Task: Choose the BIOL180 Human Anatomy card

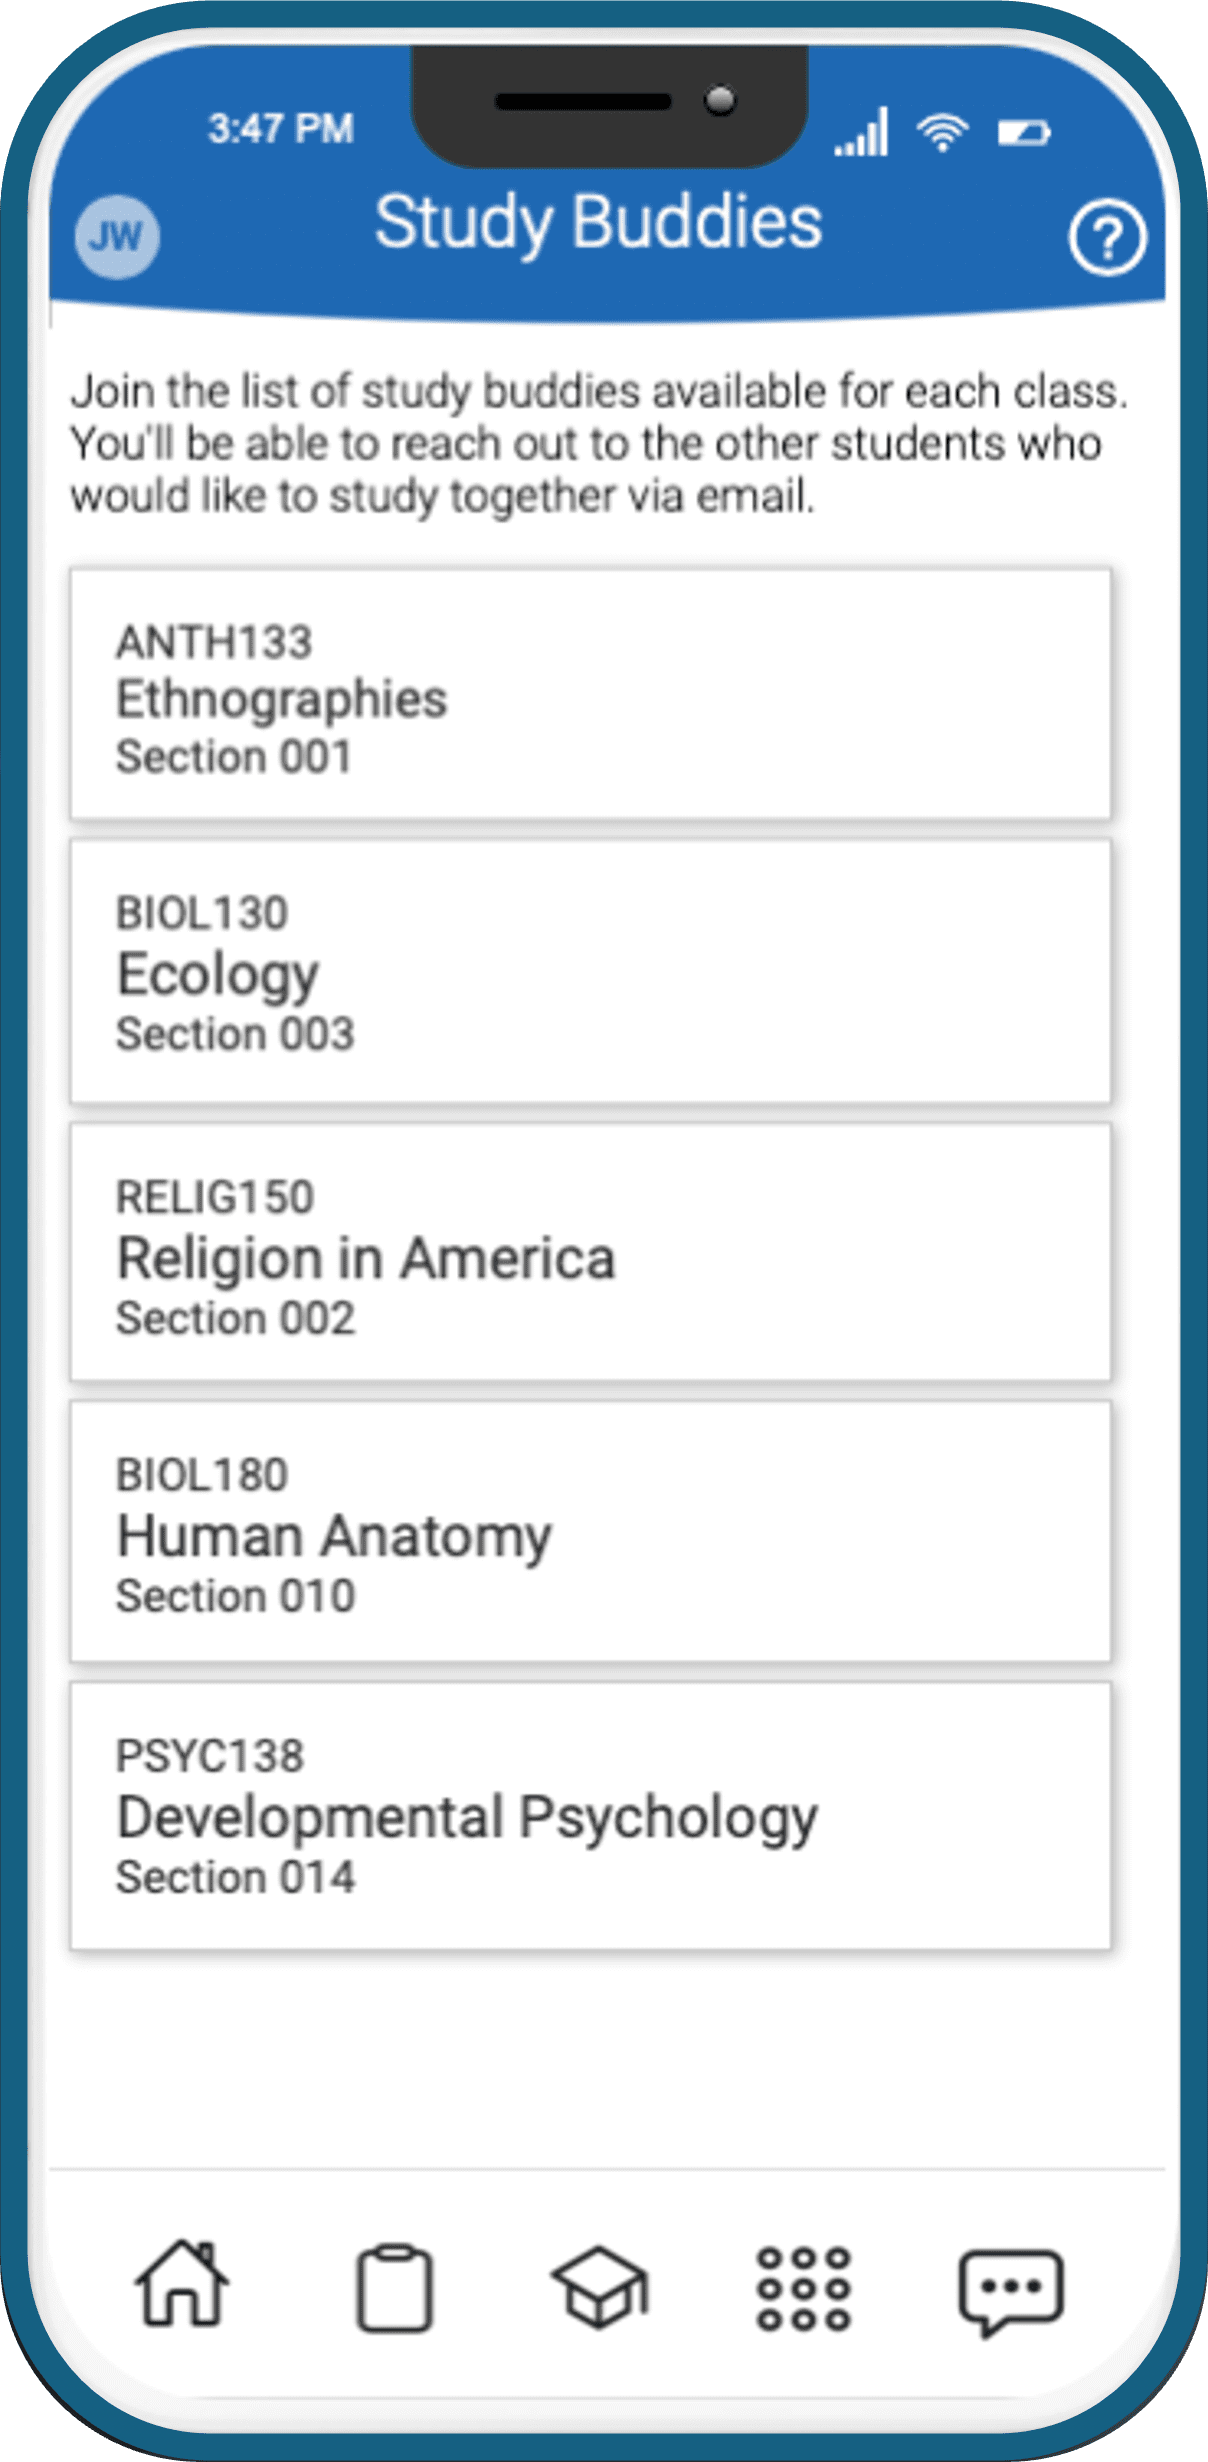Action: click(590, 1531)
